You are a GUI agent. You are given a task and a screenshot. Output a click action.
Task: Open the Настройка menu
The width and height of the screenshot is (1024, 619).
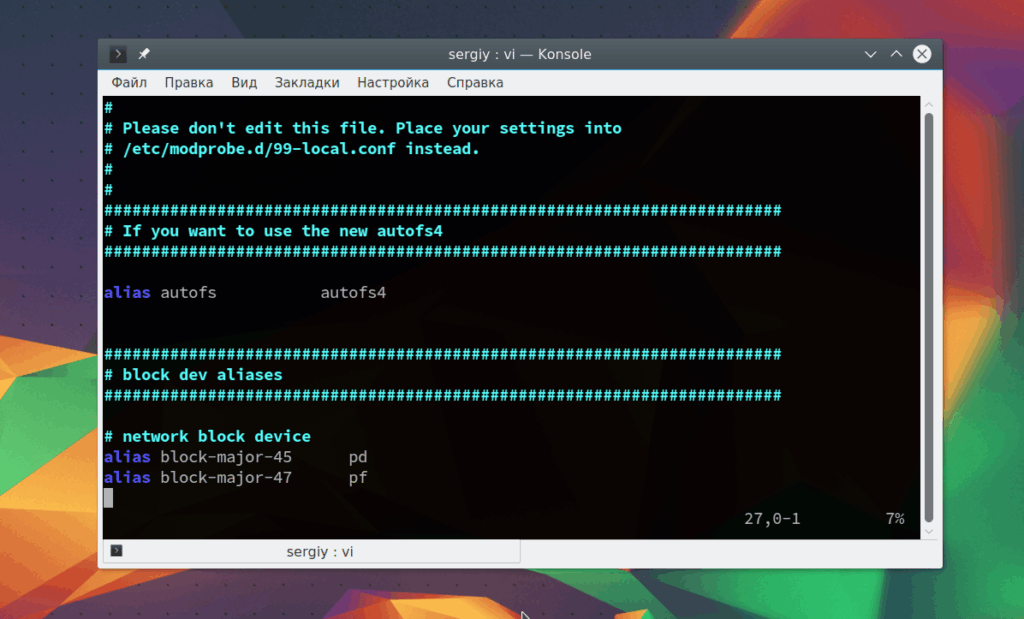click(393, 82)
